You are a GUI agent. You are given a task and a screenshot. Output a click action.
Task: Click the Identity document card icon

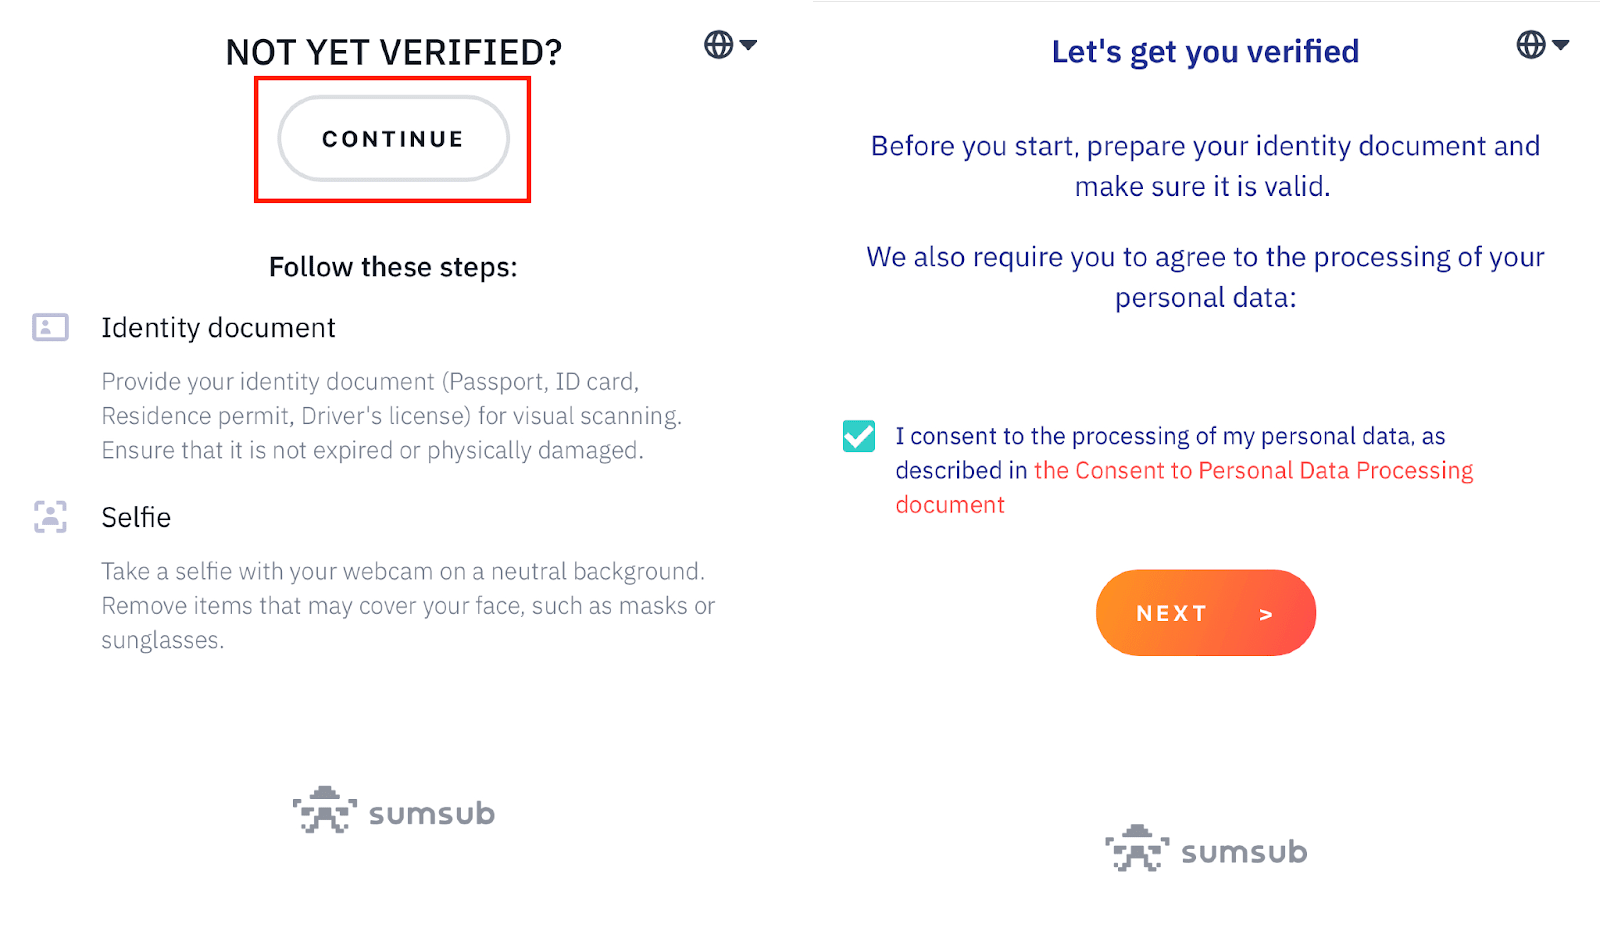tap(50, 327)
